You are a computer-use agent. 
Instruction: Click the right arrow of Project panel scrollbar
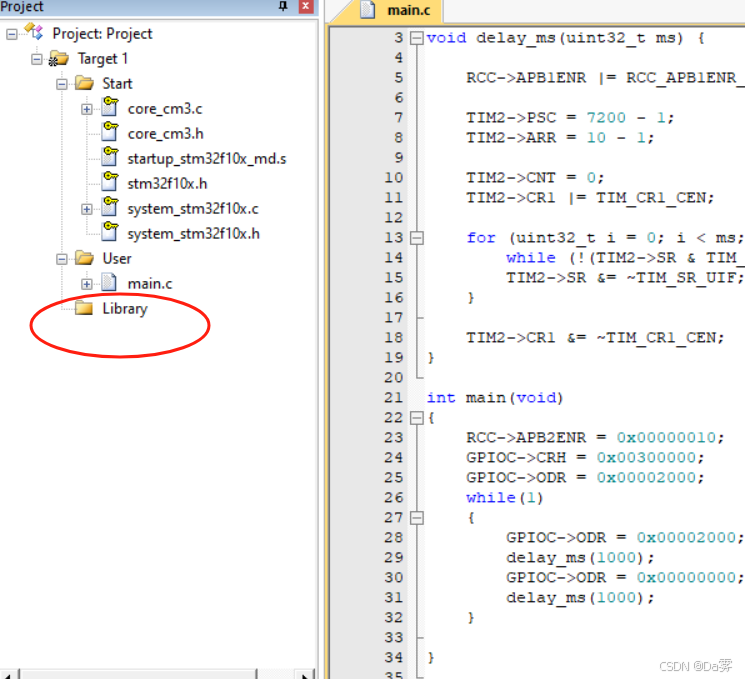pyautogui.click(x=304, y=675)
